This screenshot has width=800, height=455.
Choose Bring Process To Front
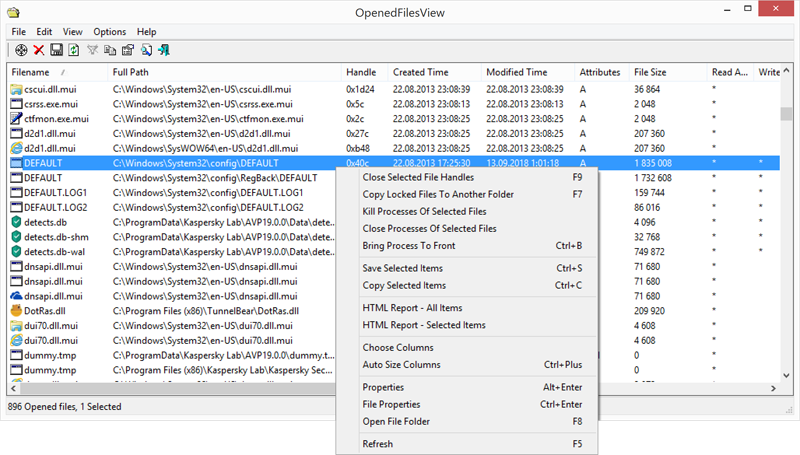pos(466,246)
